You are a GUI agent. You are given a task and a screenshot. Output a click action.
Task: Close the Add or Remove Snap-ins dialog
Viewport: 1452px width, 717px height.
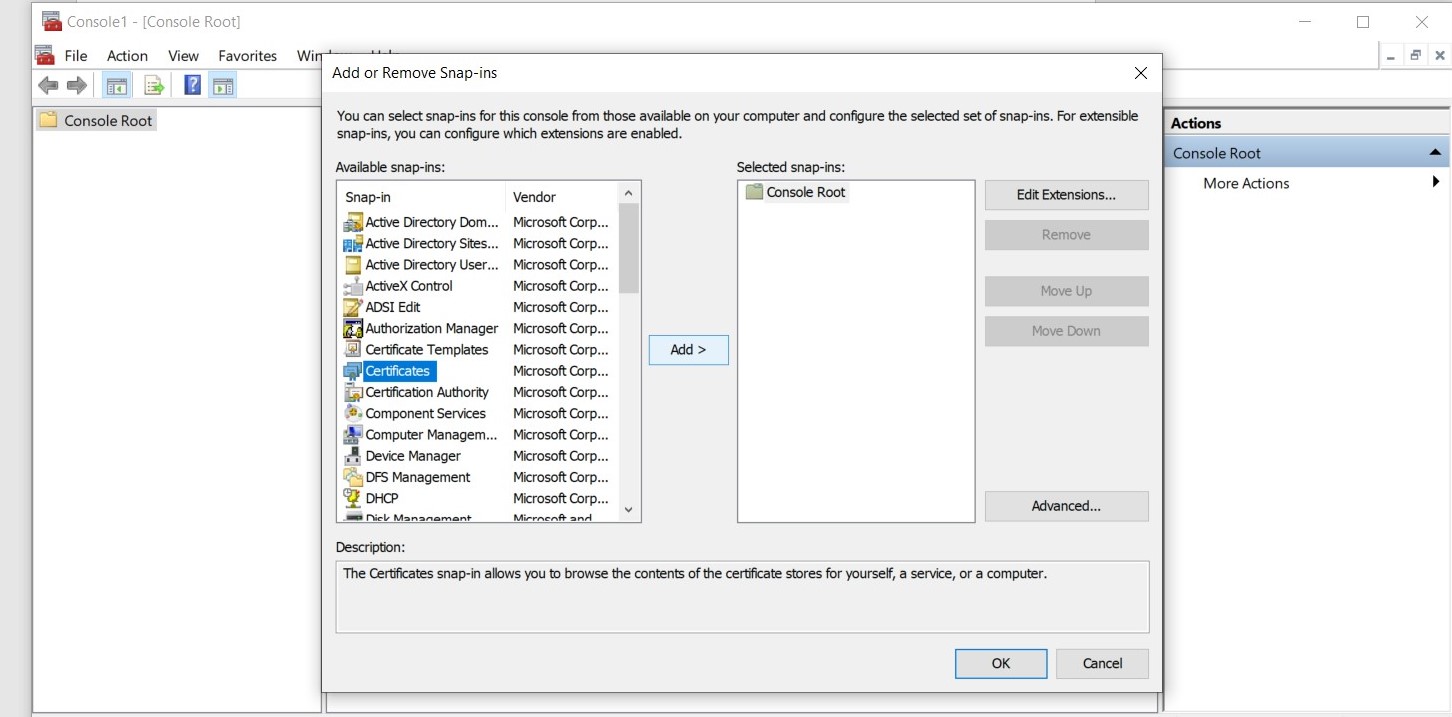[1140, 73]
